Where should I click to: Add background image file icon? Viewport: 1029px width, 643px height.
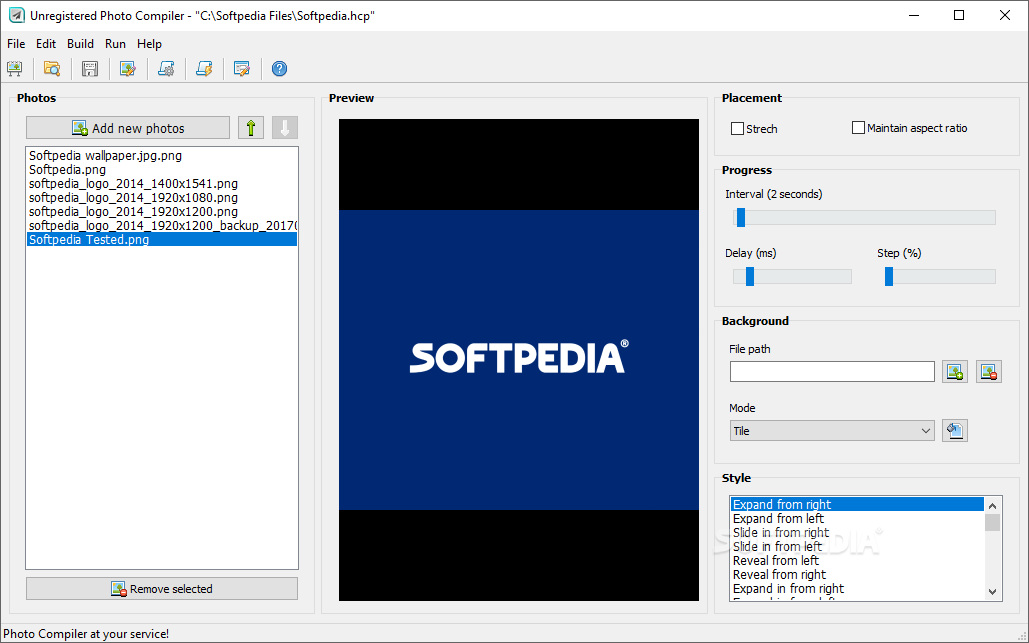(x=955, y=372)
